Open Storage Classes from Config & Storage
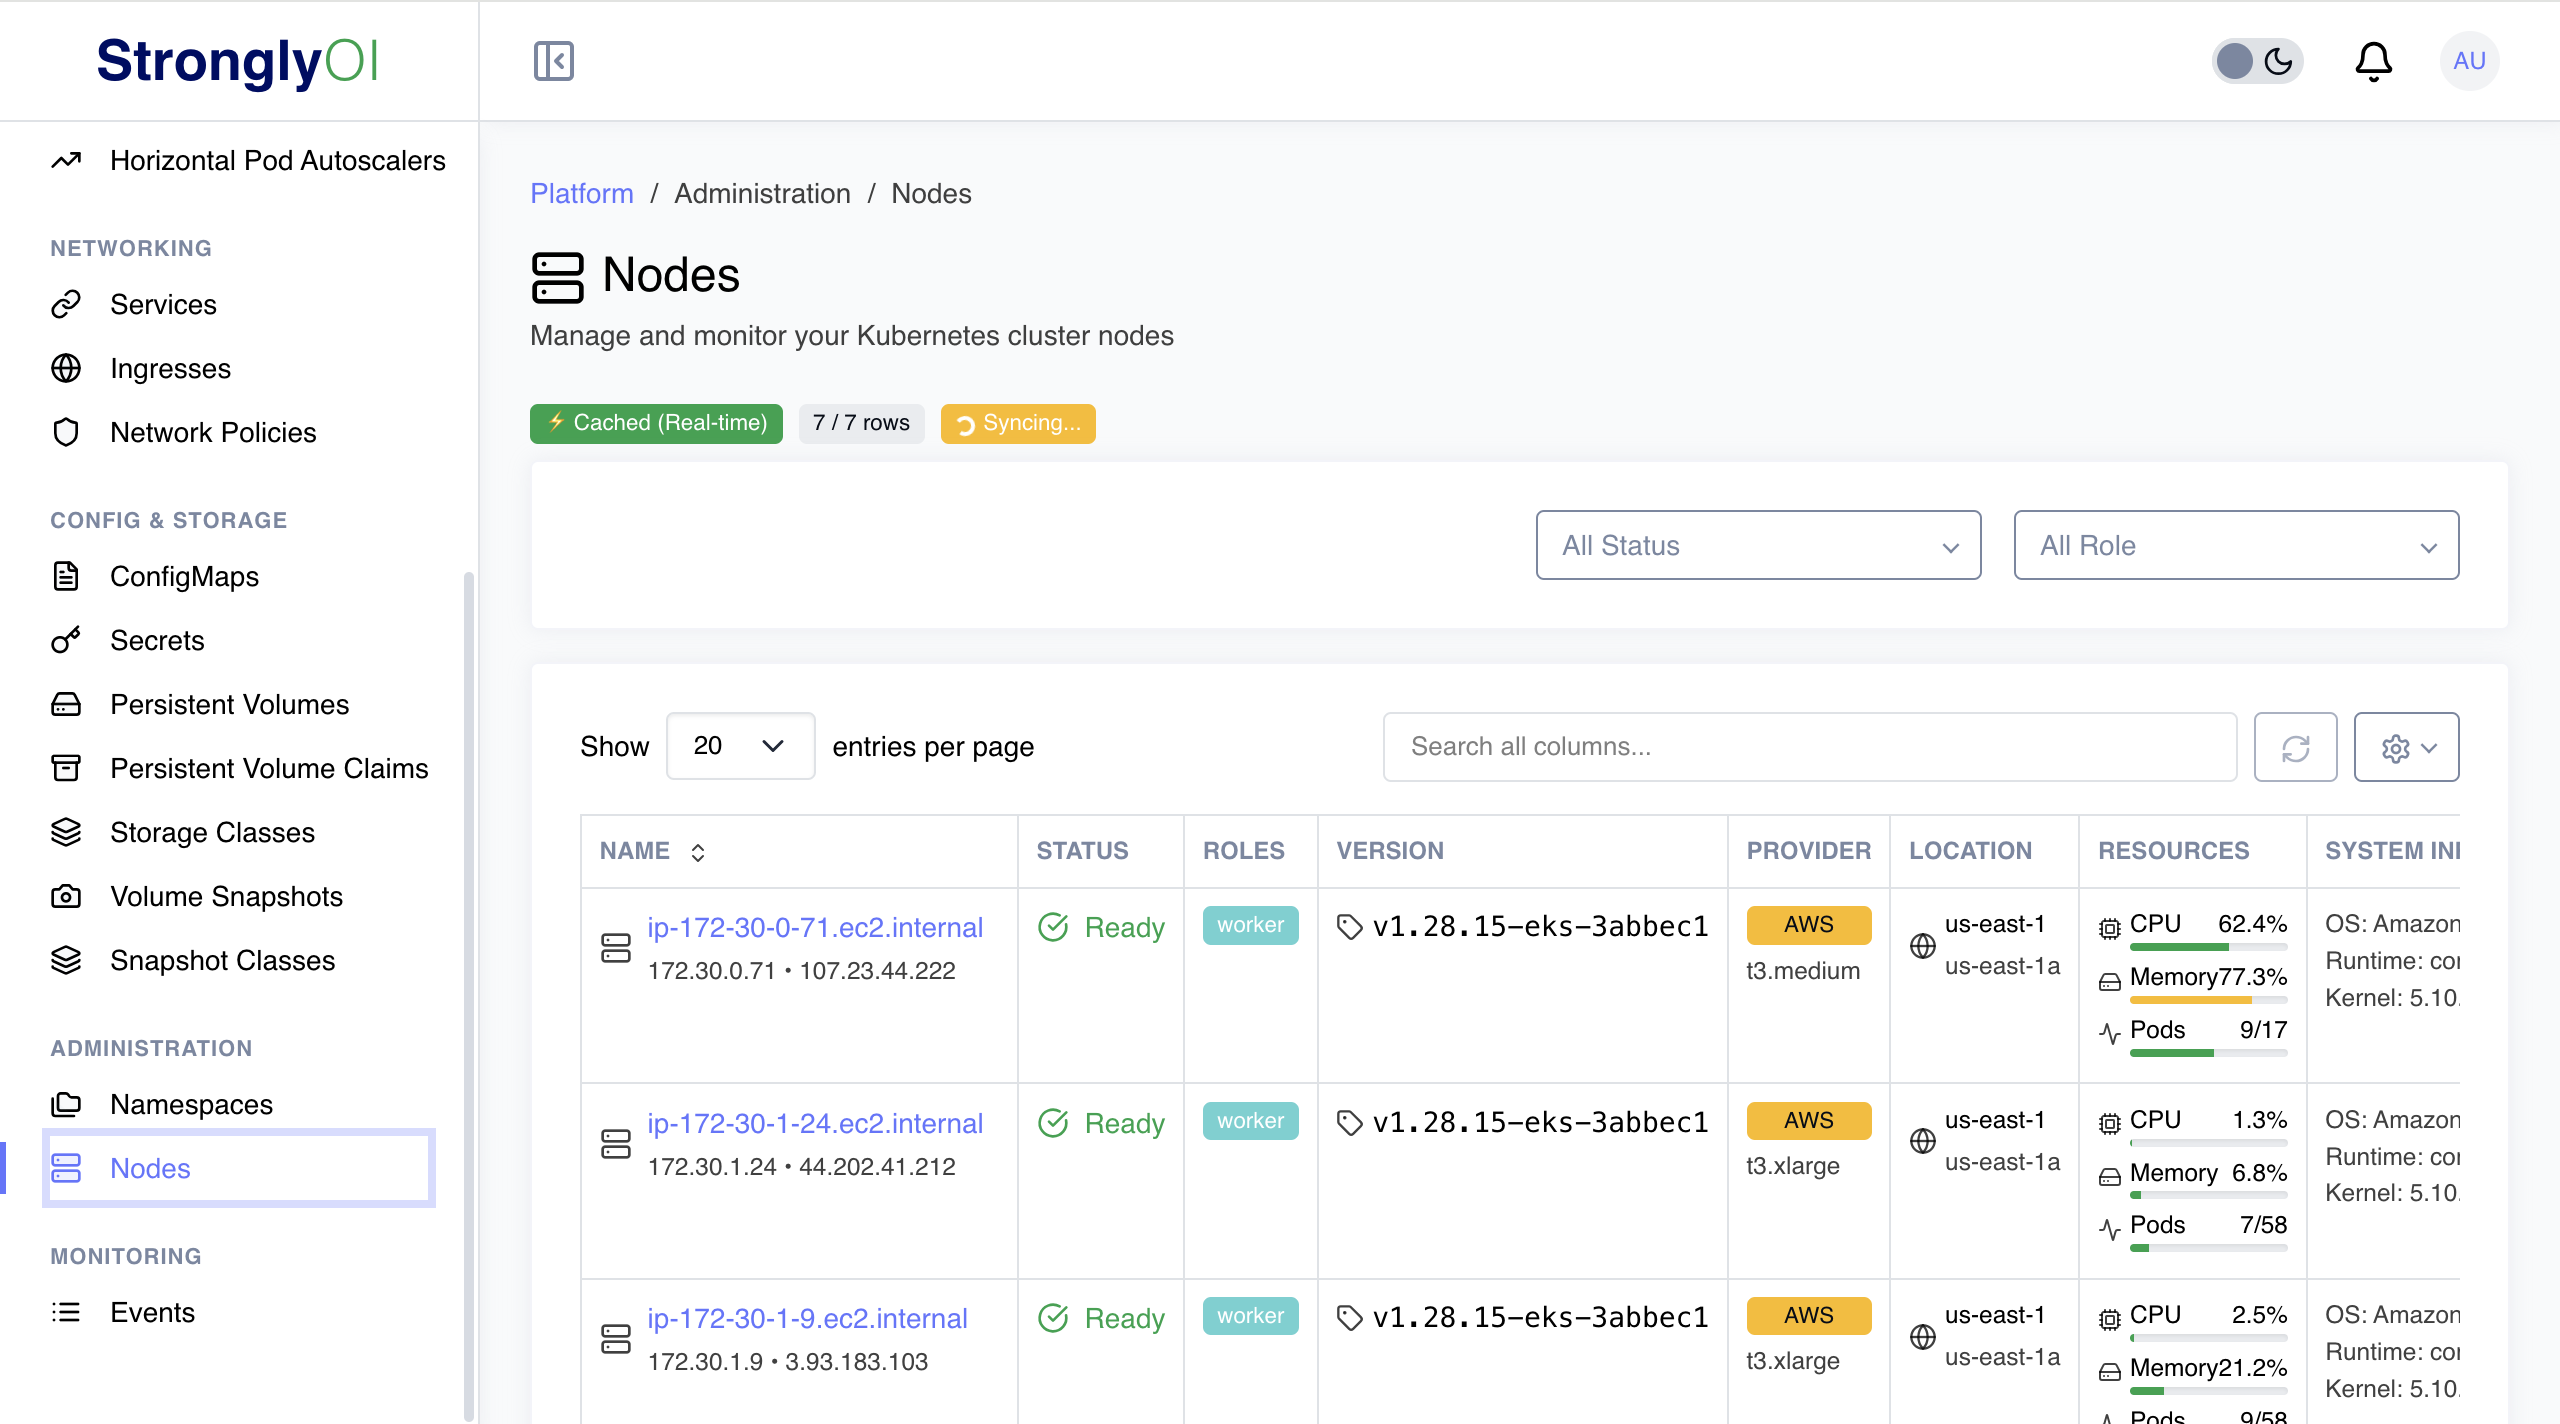 click(x=212, y=832)
